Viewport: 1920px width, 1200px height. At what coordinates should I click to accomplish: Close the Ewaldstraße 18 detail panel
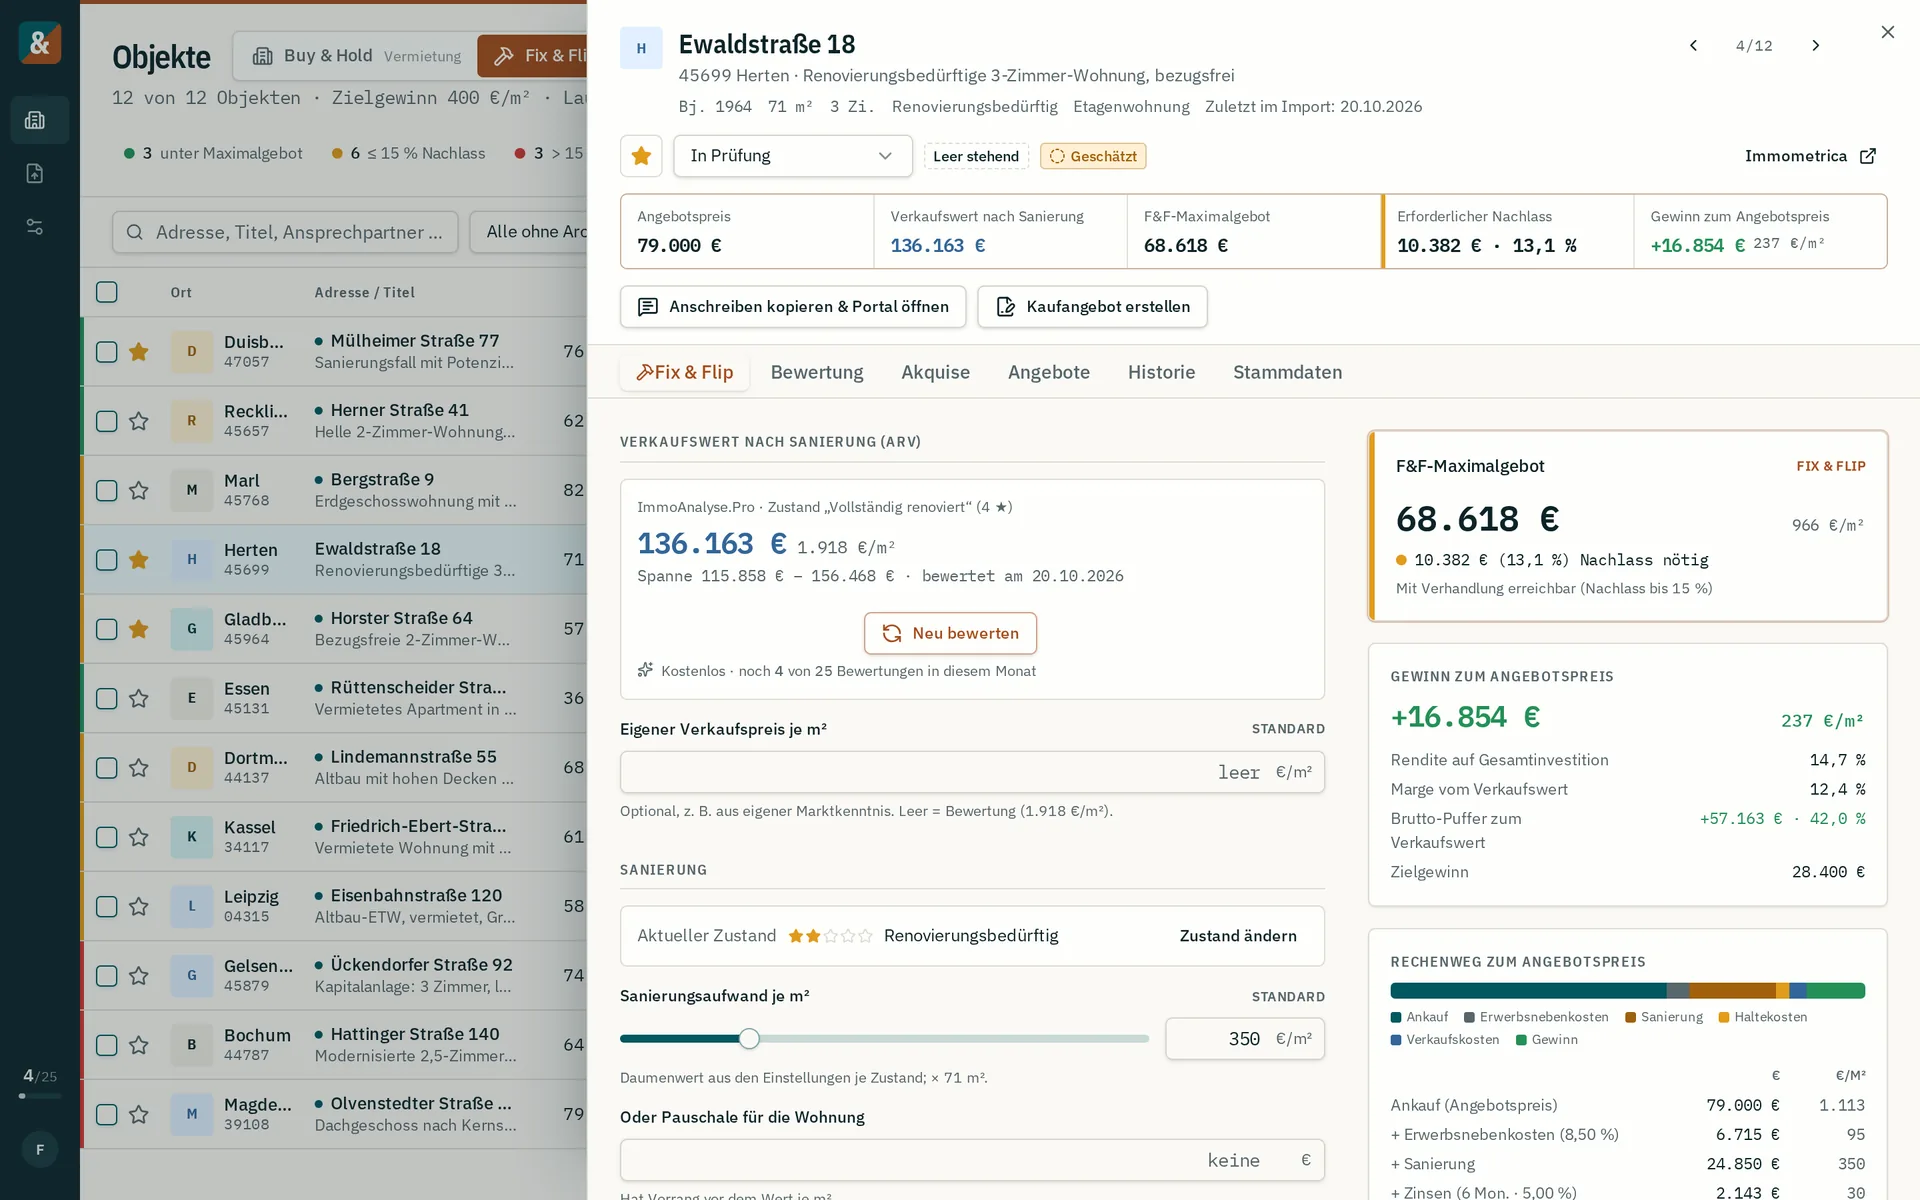coord(1887,32)
